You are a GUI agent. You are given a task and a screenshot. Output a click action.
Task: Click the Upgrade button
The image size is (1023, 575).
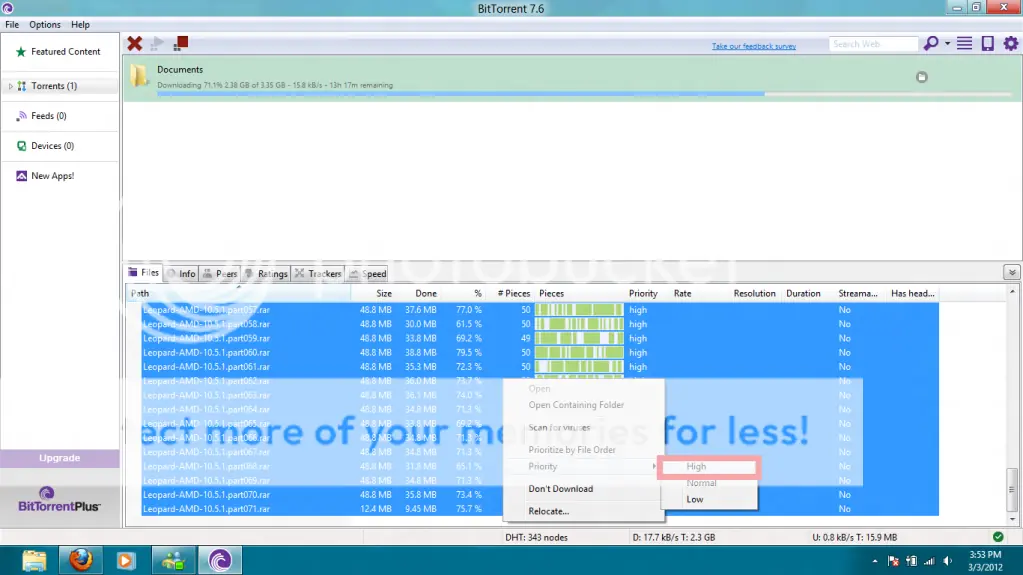coord(59,458)
